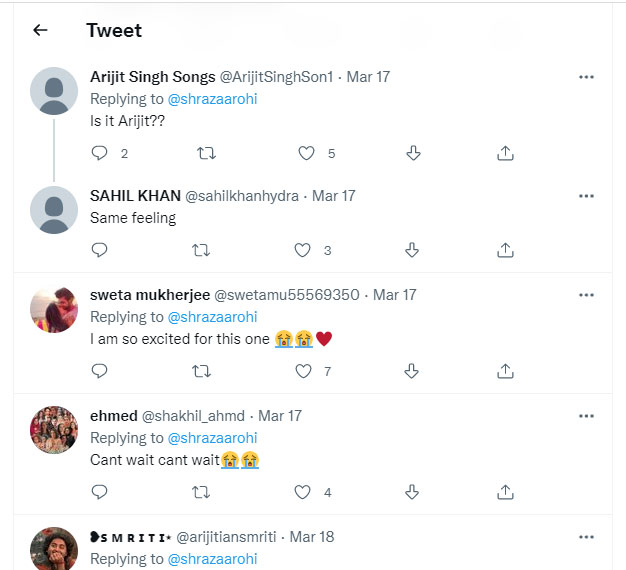Click download icon on ehmed's tweet
Screen dimensions: 626x570
[411, 492]
